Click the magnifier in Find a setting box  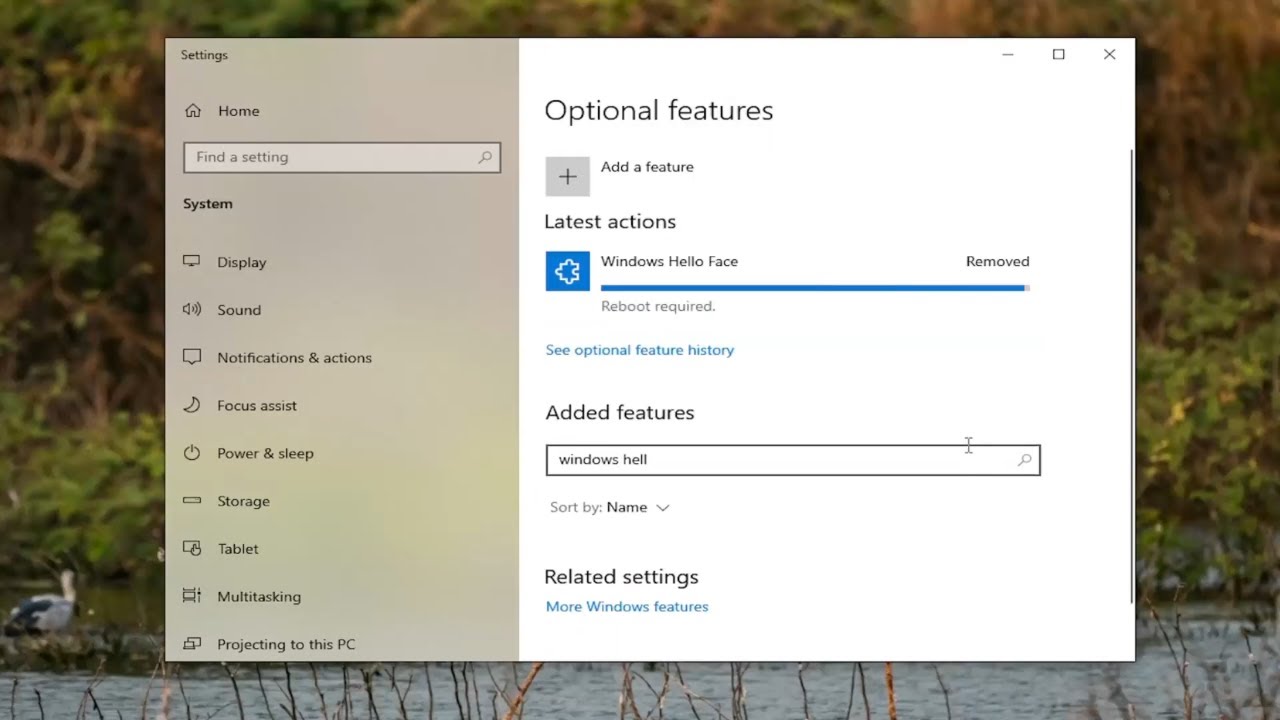click(x=485, y=157)
